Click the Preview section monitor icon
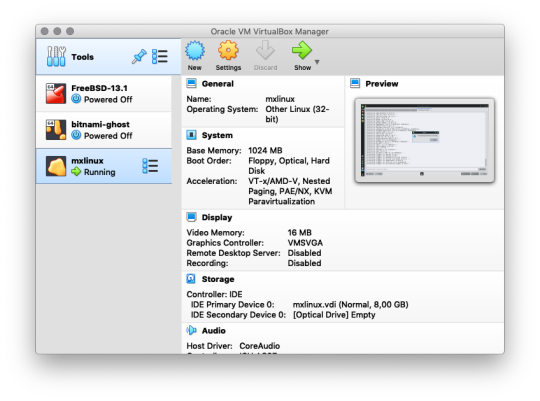540x401 pixels. click(x=355, y=83)
